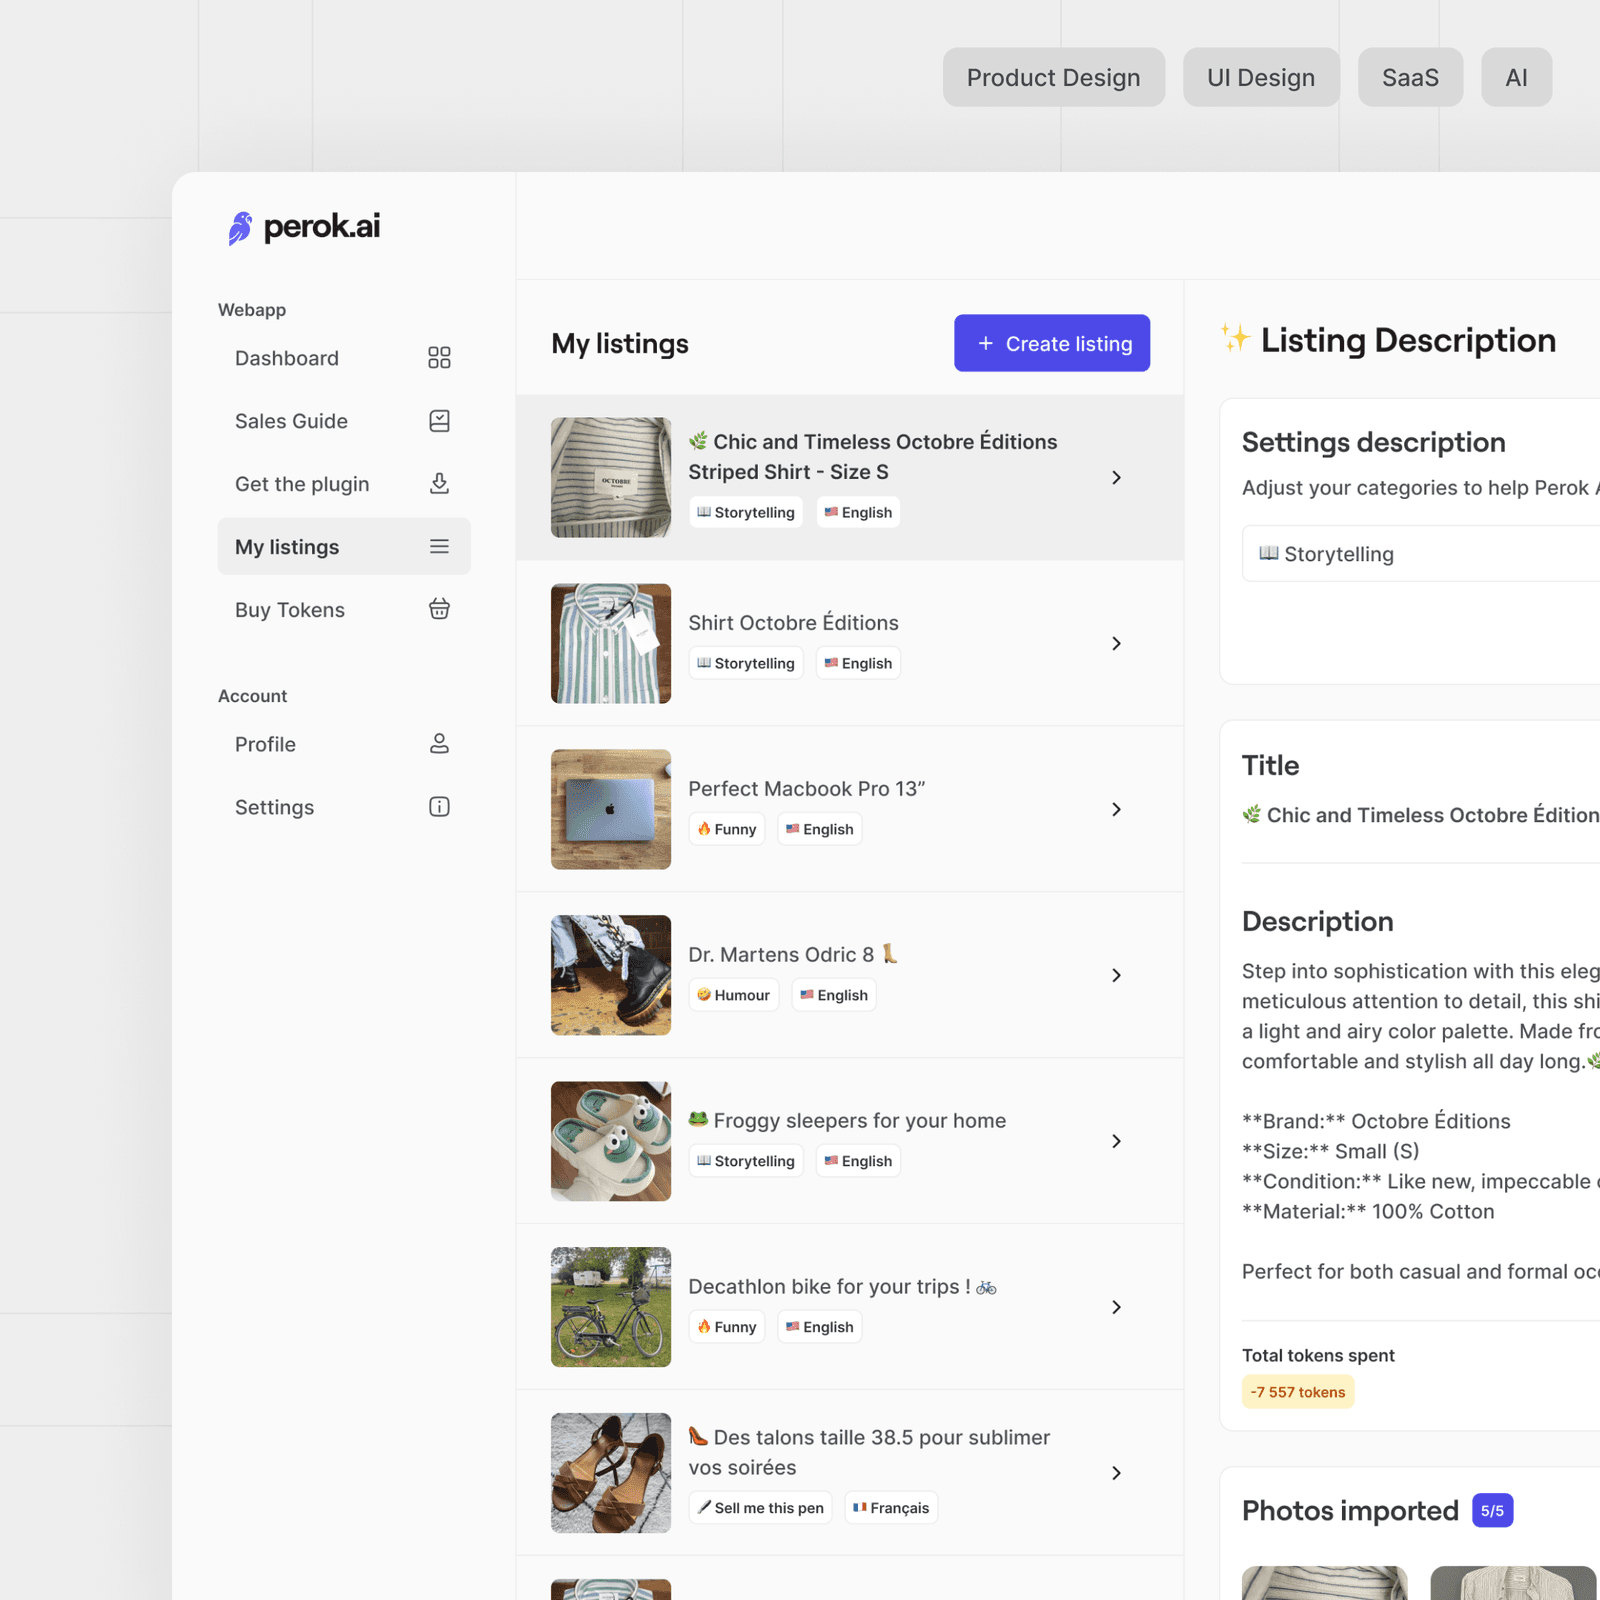Click the UI Design tag
Image resolution: width=1600 pixels, height=1600 pixels.
point(1261,77)
